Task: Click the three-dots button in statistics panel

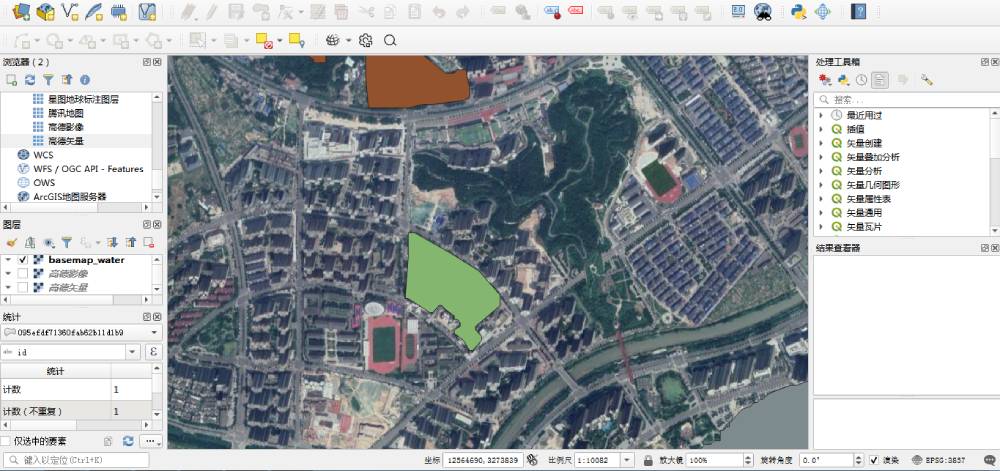Action: (x=150, y=441)
